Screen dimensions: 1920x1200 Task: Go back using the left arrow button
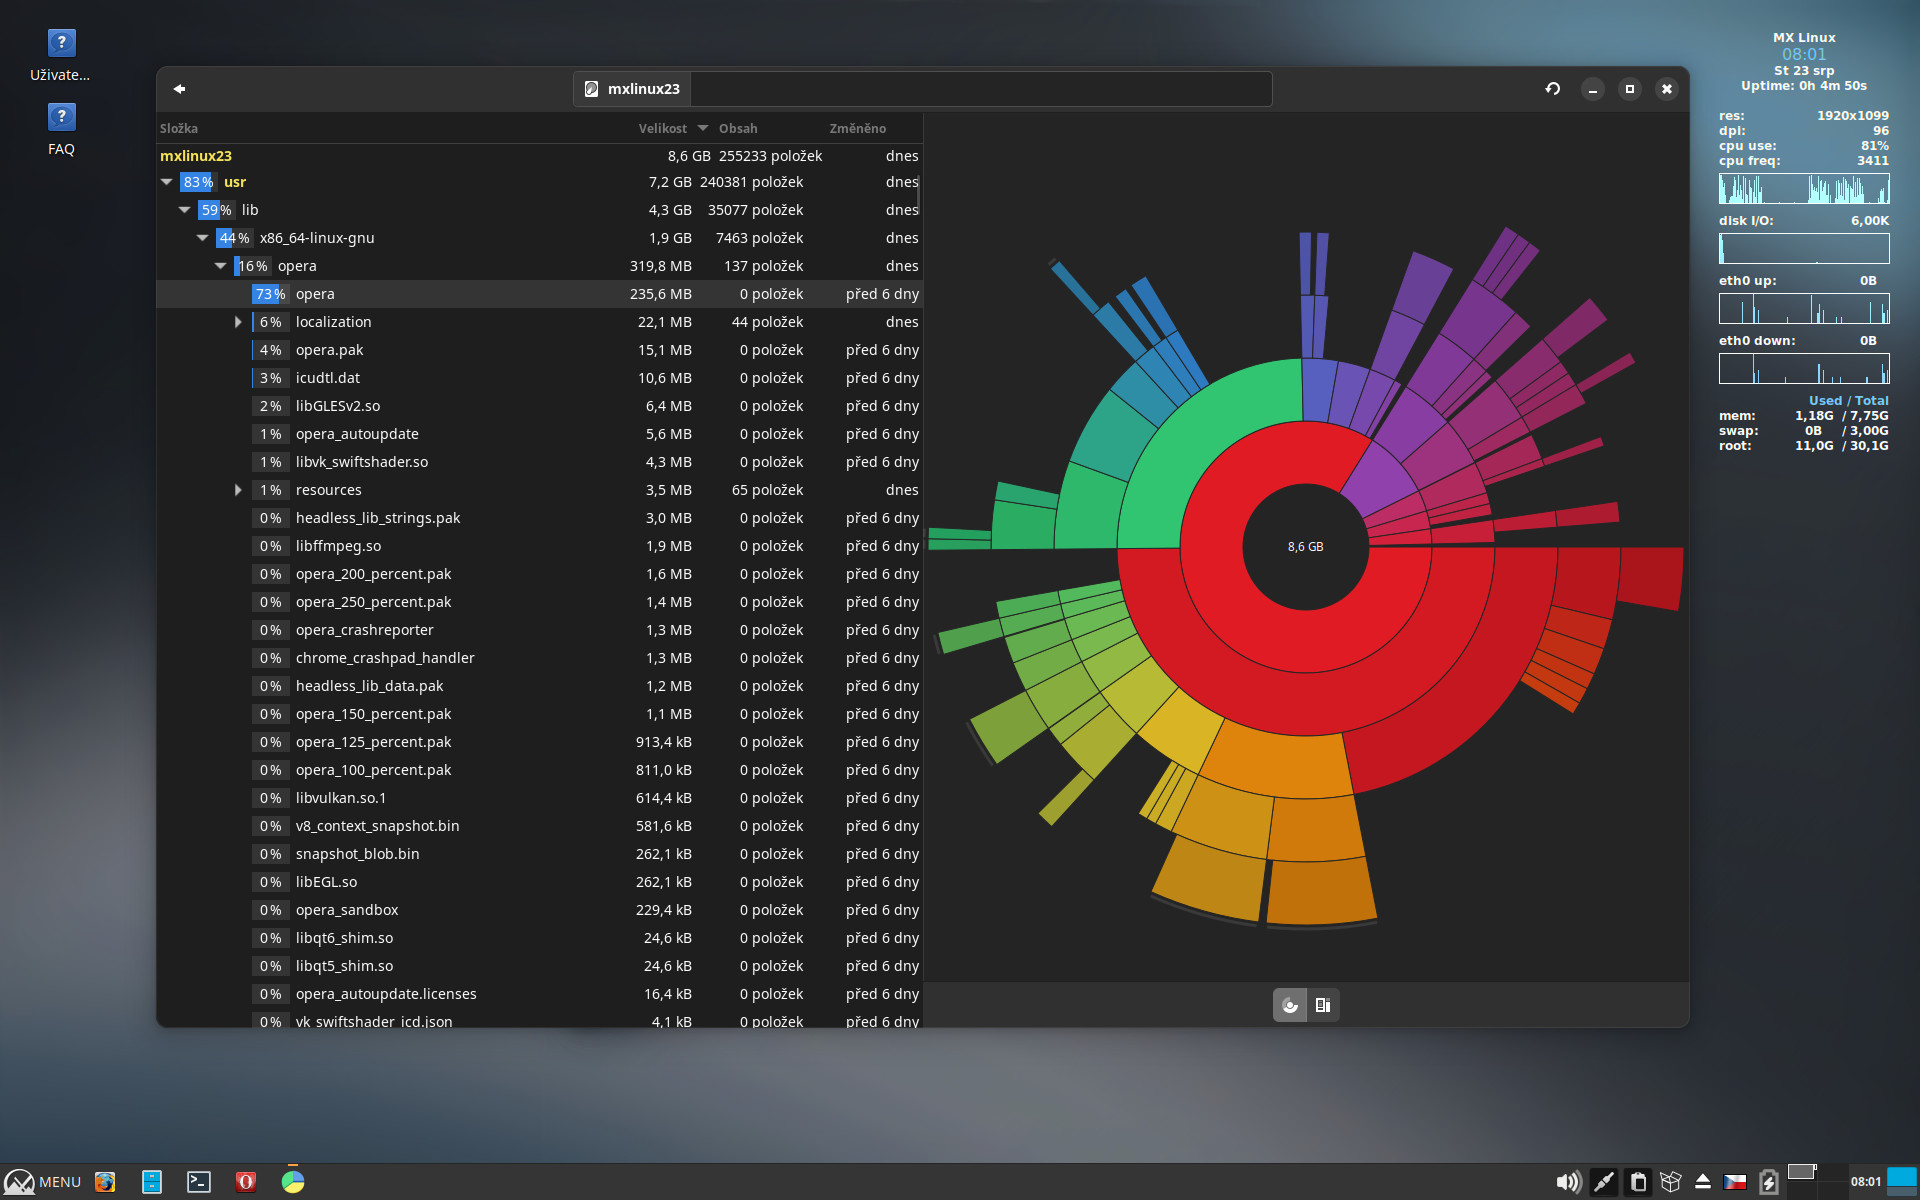click(x=180, y=89)
